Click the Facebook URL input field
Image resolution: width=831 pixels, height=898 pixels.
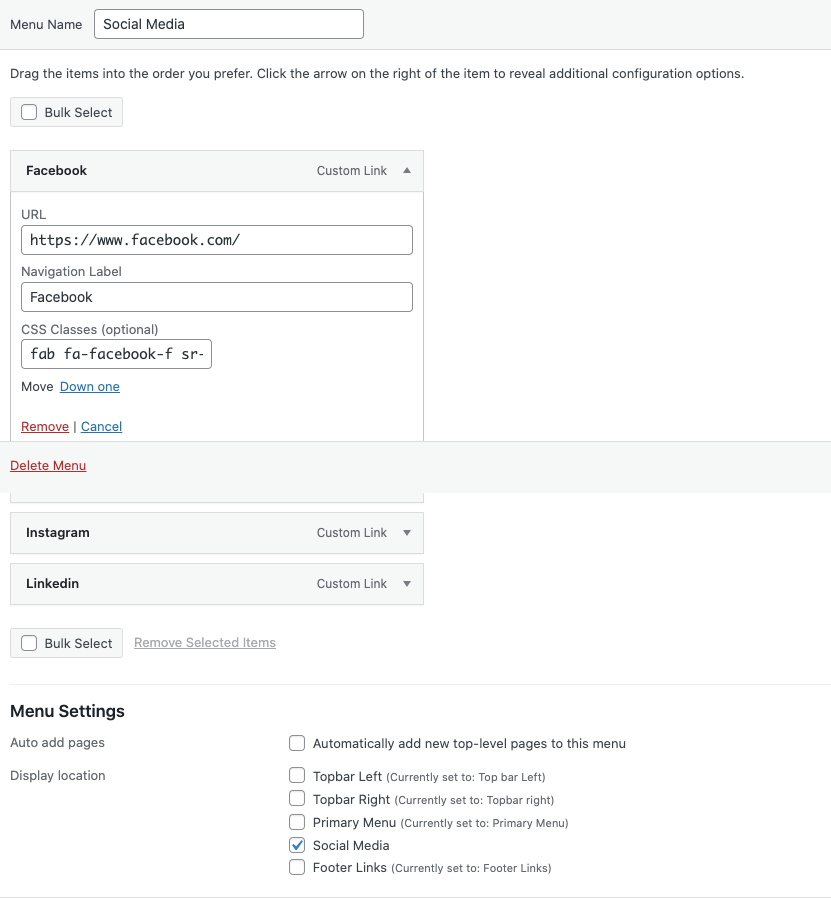pyautogui.click(x=216, y=240)
